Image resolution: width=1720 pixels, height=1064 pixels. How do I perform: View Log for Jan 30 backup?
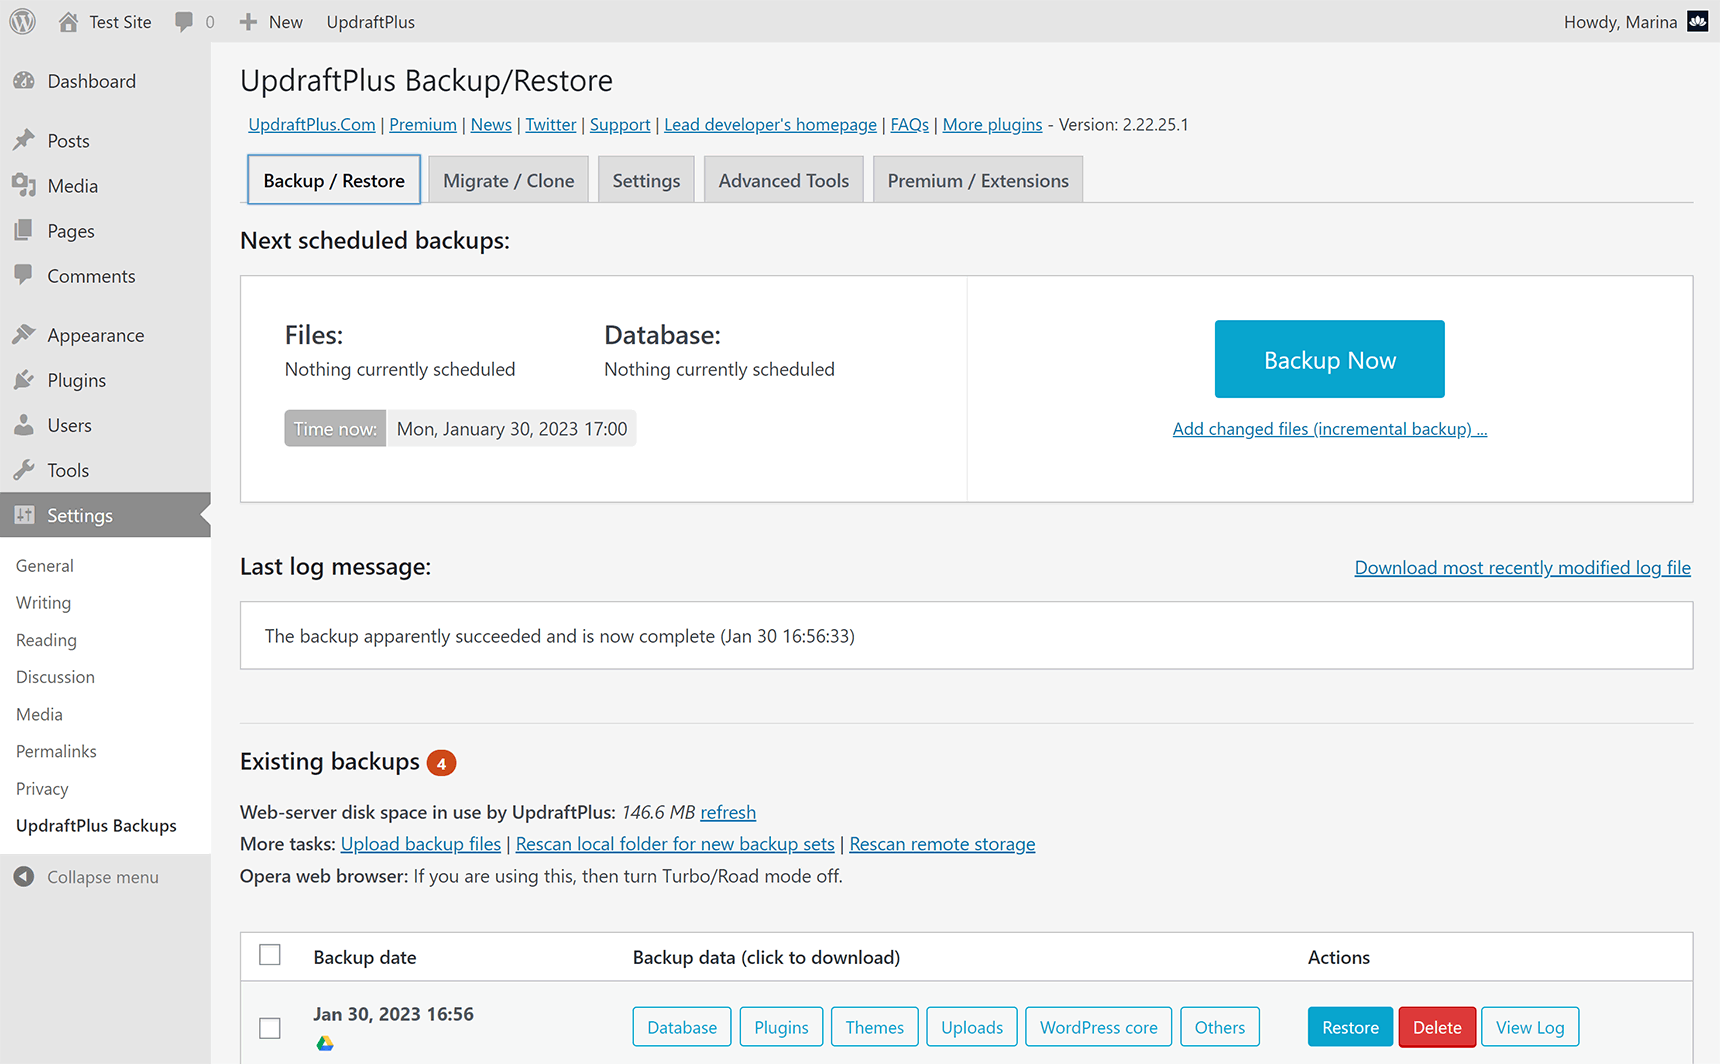click(x=1529, y=1027)
